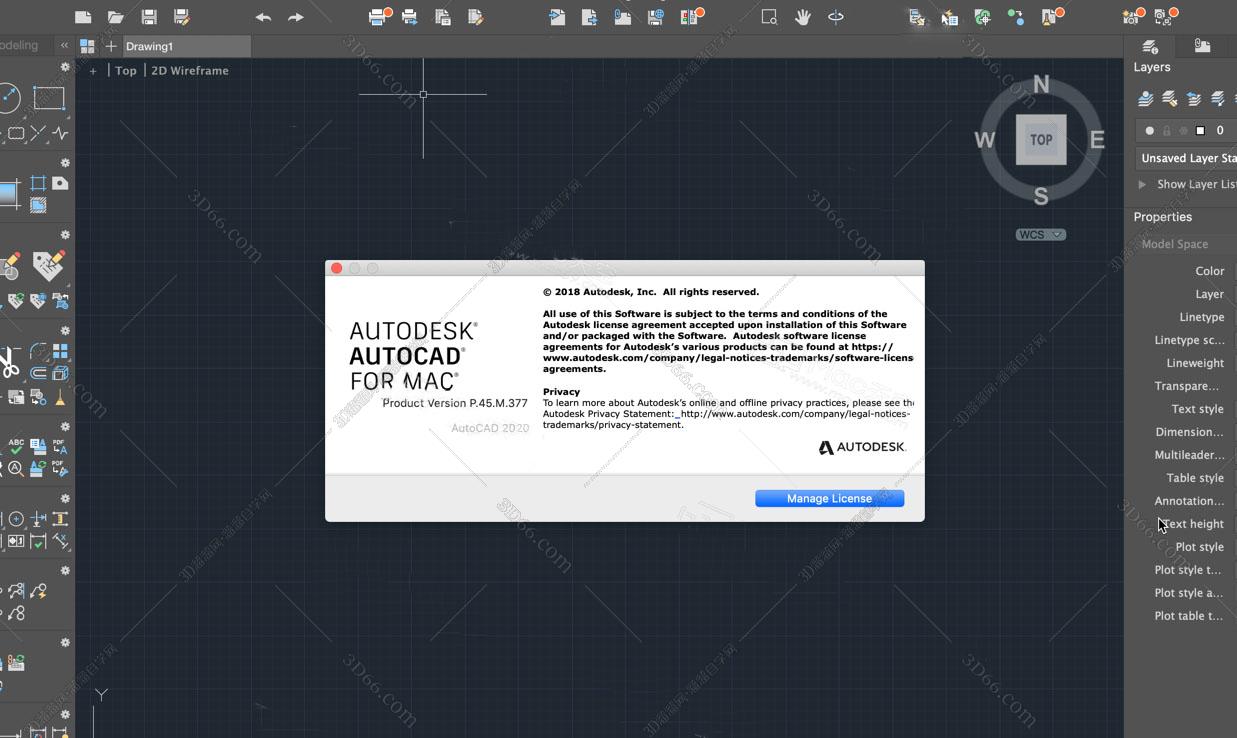Screen dimensions: 1237x738
Task: Select the gradient hatch tool
Action: (9, 193)
